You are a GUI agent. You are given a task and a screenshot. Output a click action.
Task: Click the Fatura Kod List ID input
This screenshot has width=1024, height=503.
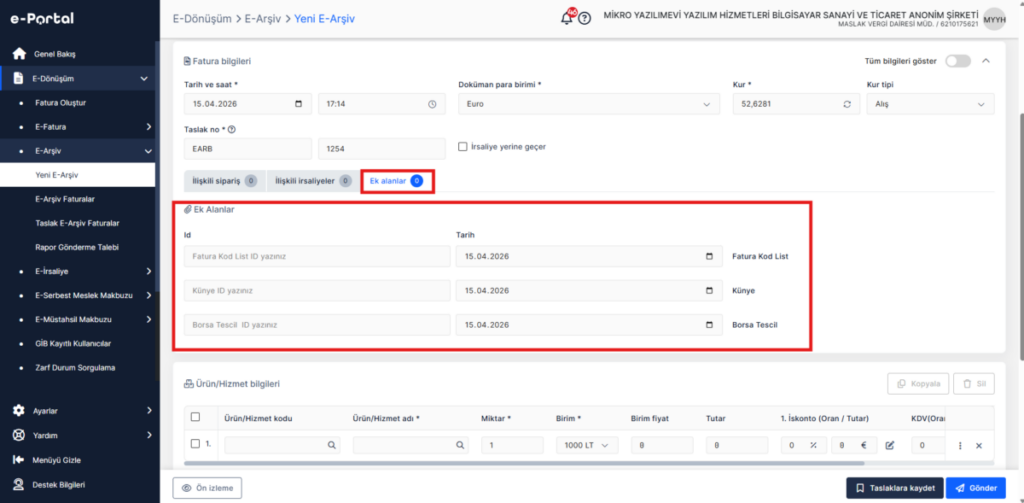[x=317, y=257]
